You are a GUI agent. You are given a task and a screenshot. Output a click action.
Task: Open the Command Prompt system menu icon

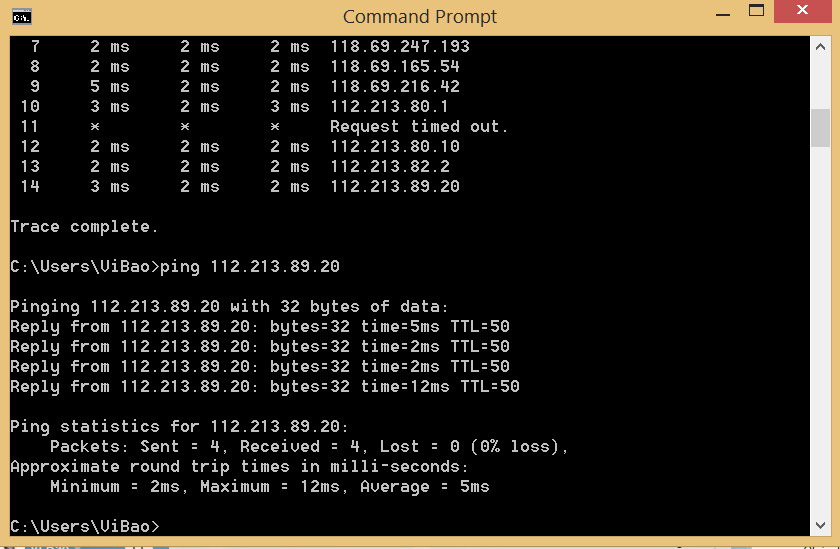(x=22, y=17)
